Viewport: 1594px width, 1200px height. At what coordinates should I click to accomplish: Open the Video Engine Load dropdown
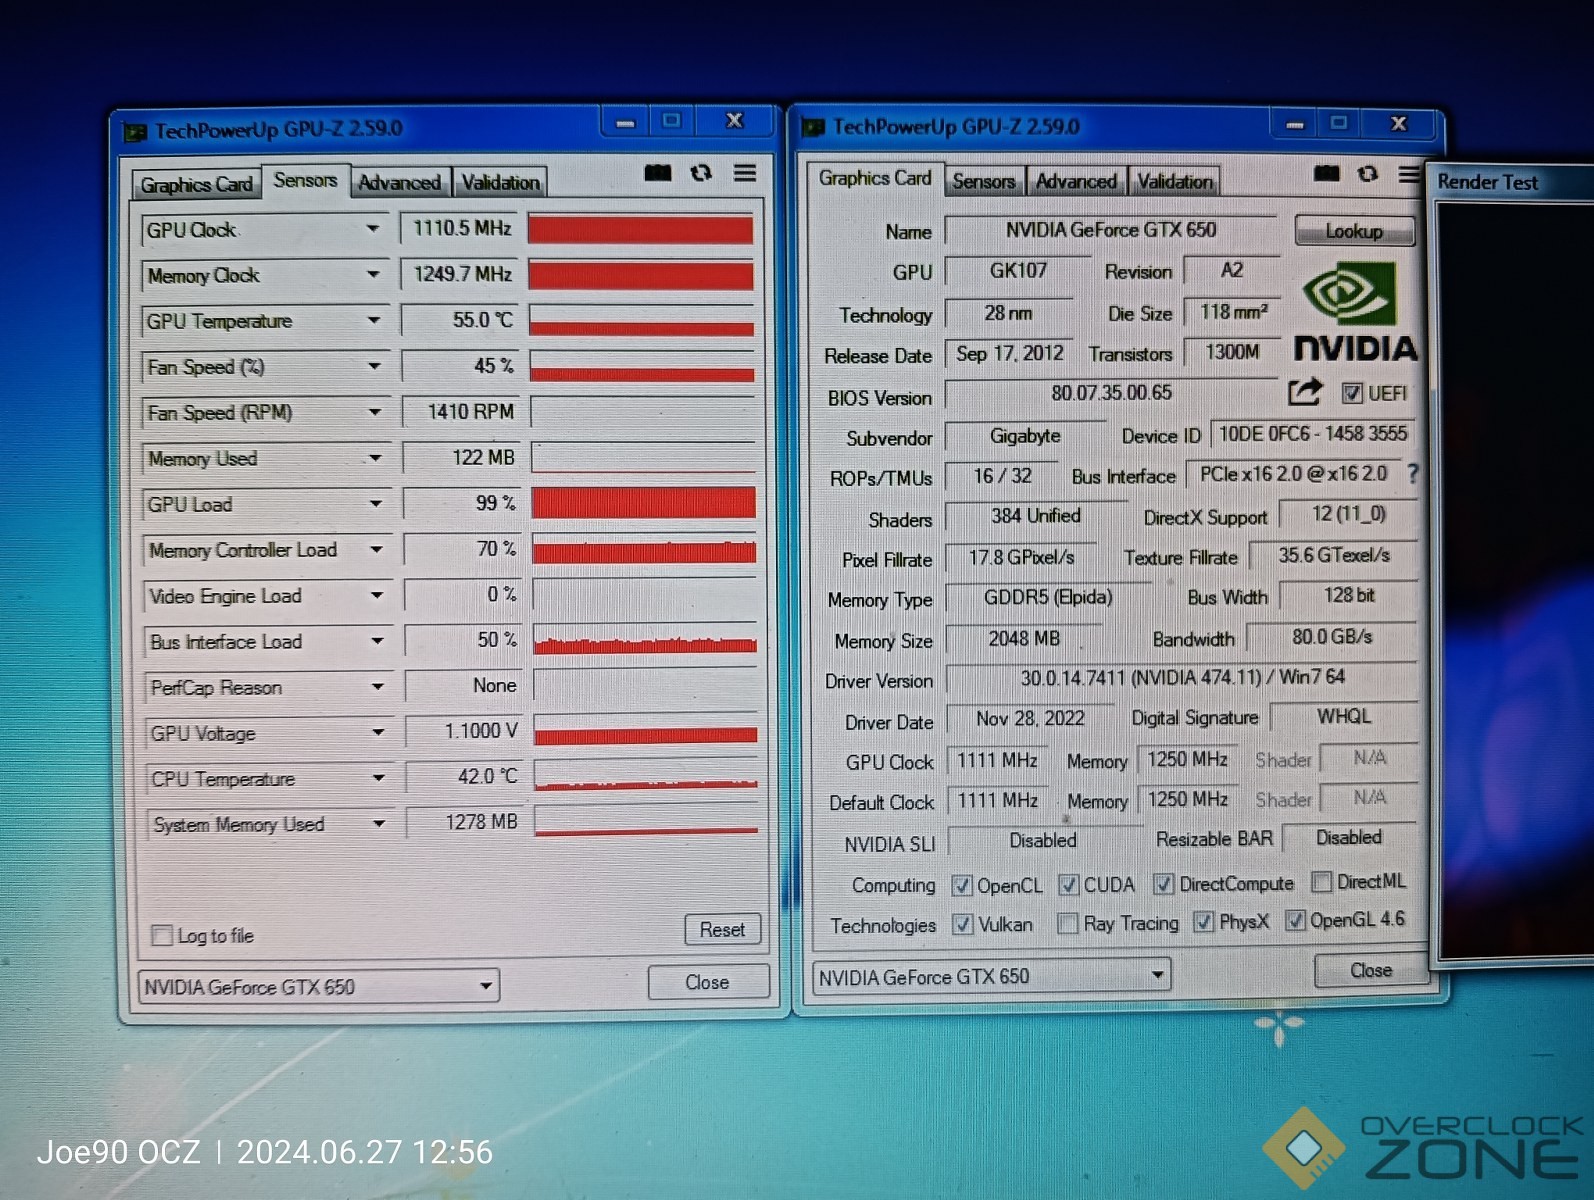click(x=377, y=595)
